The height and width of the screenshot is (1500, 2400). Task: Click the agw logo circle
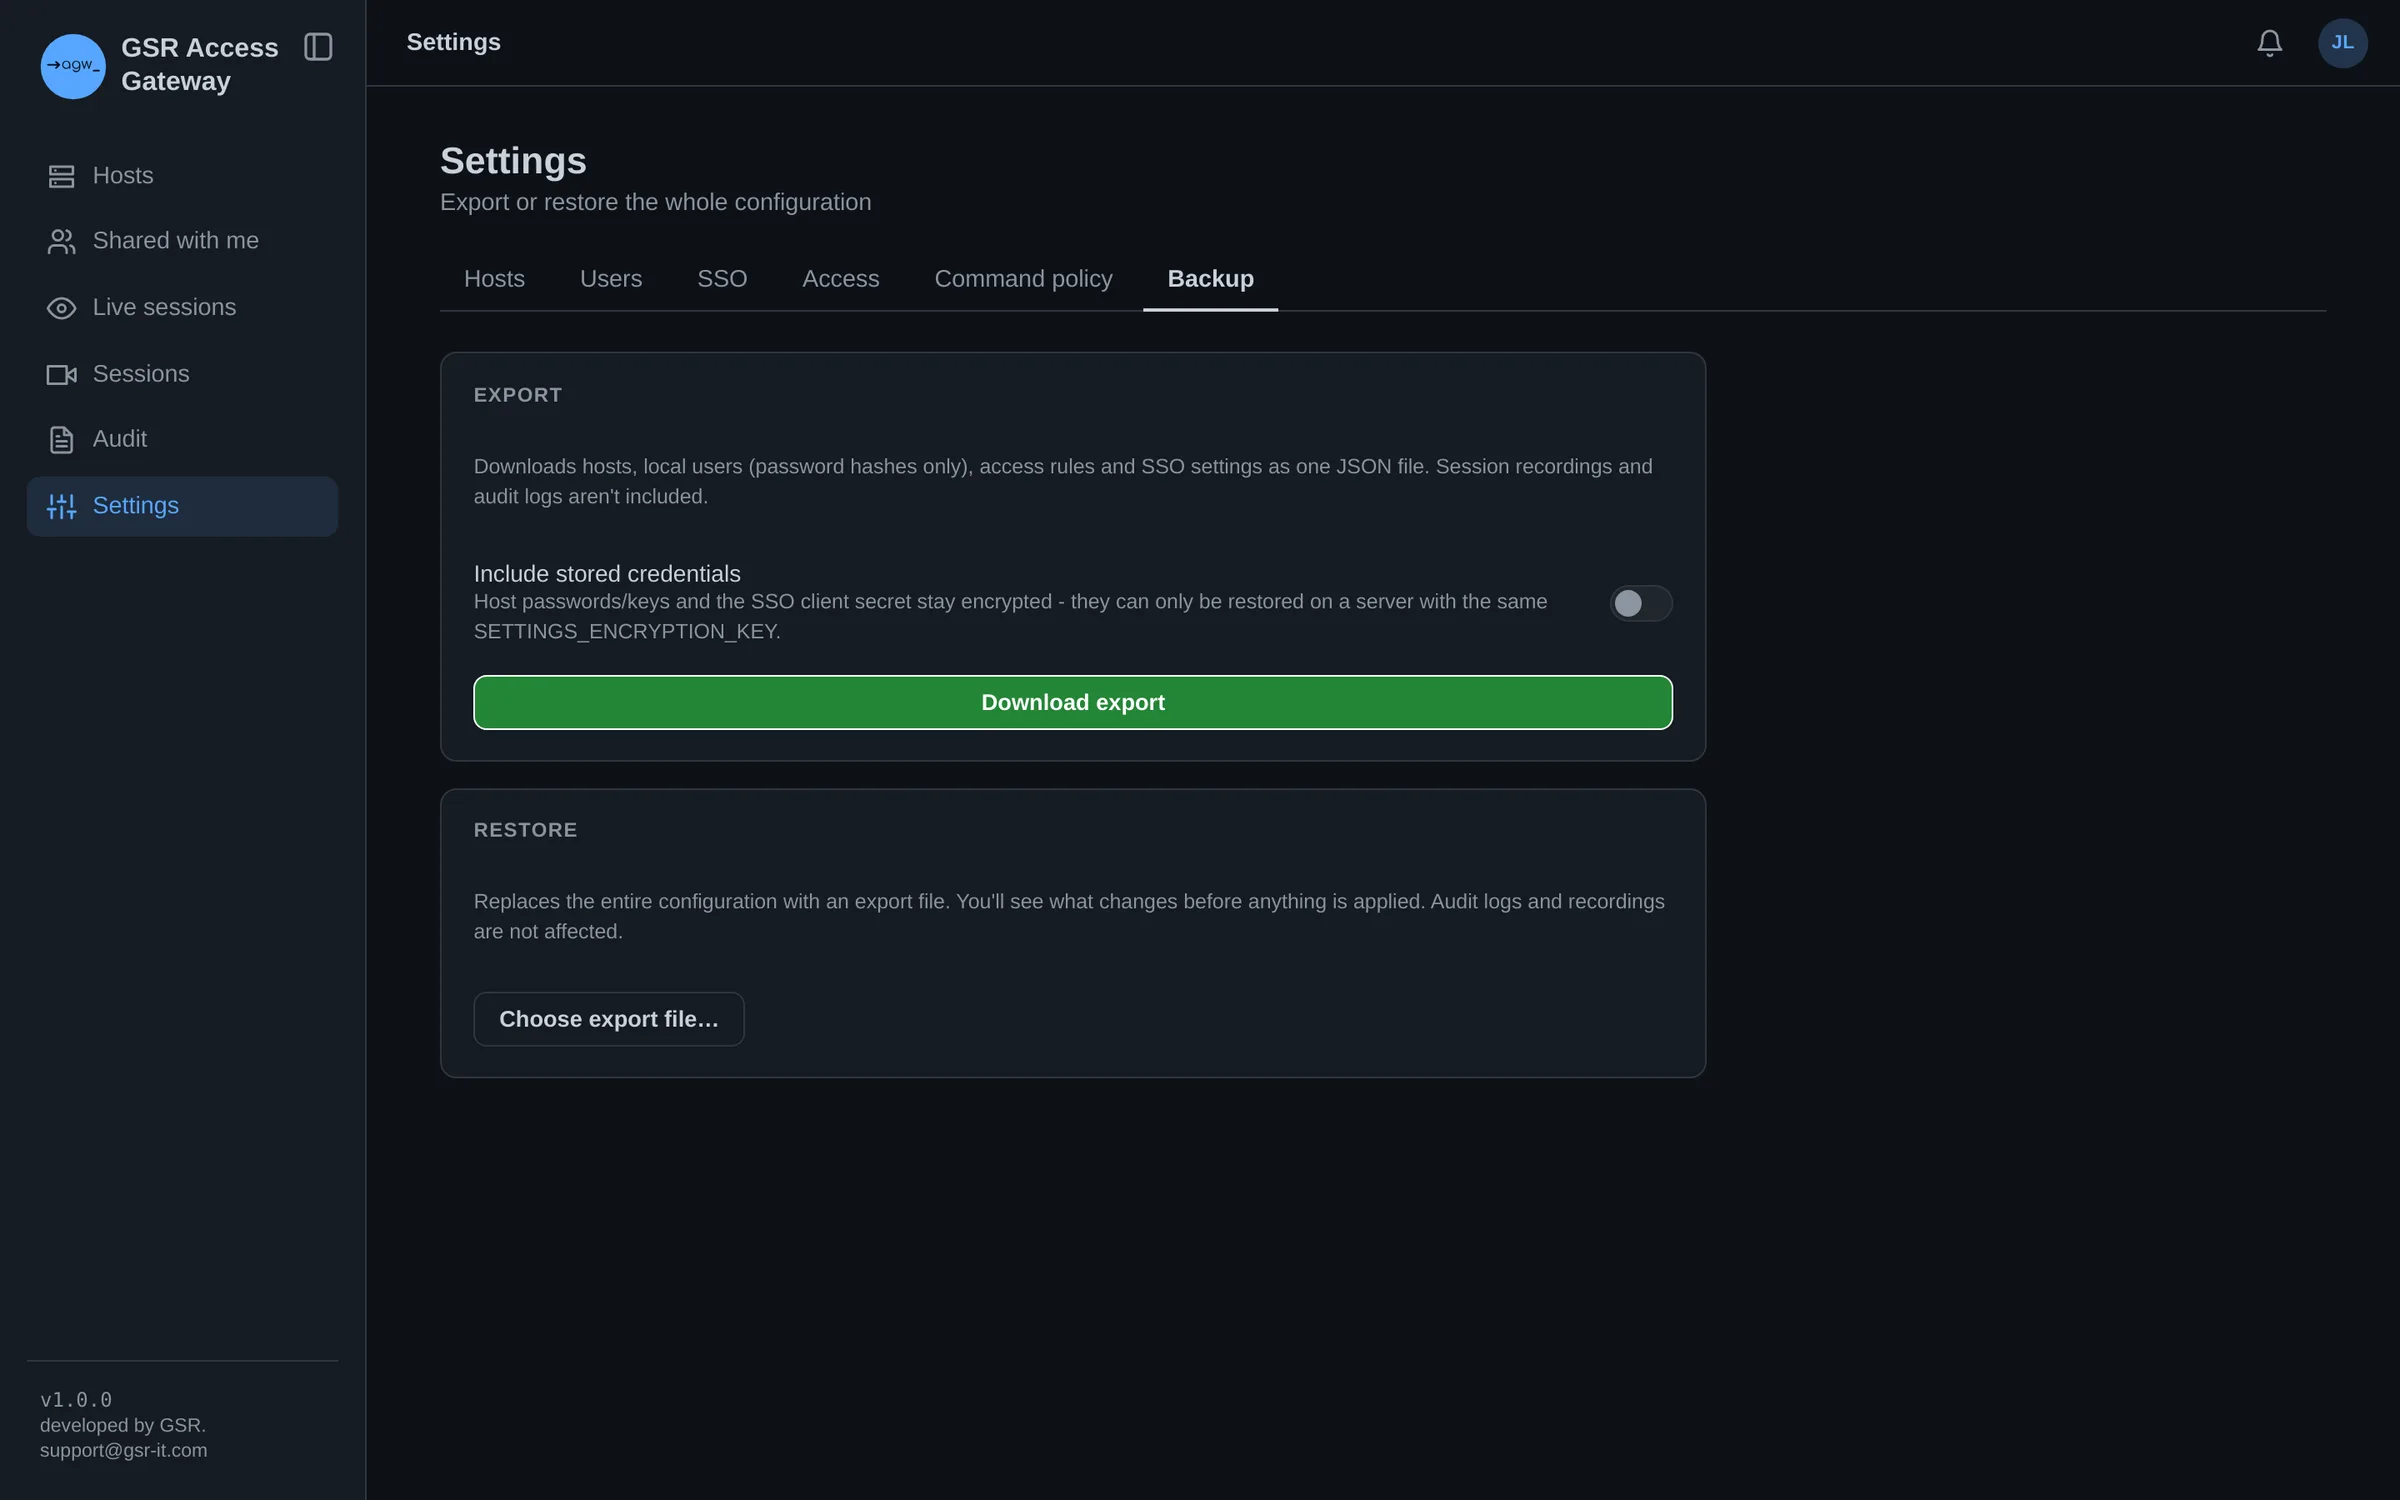pos(73,66)
